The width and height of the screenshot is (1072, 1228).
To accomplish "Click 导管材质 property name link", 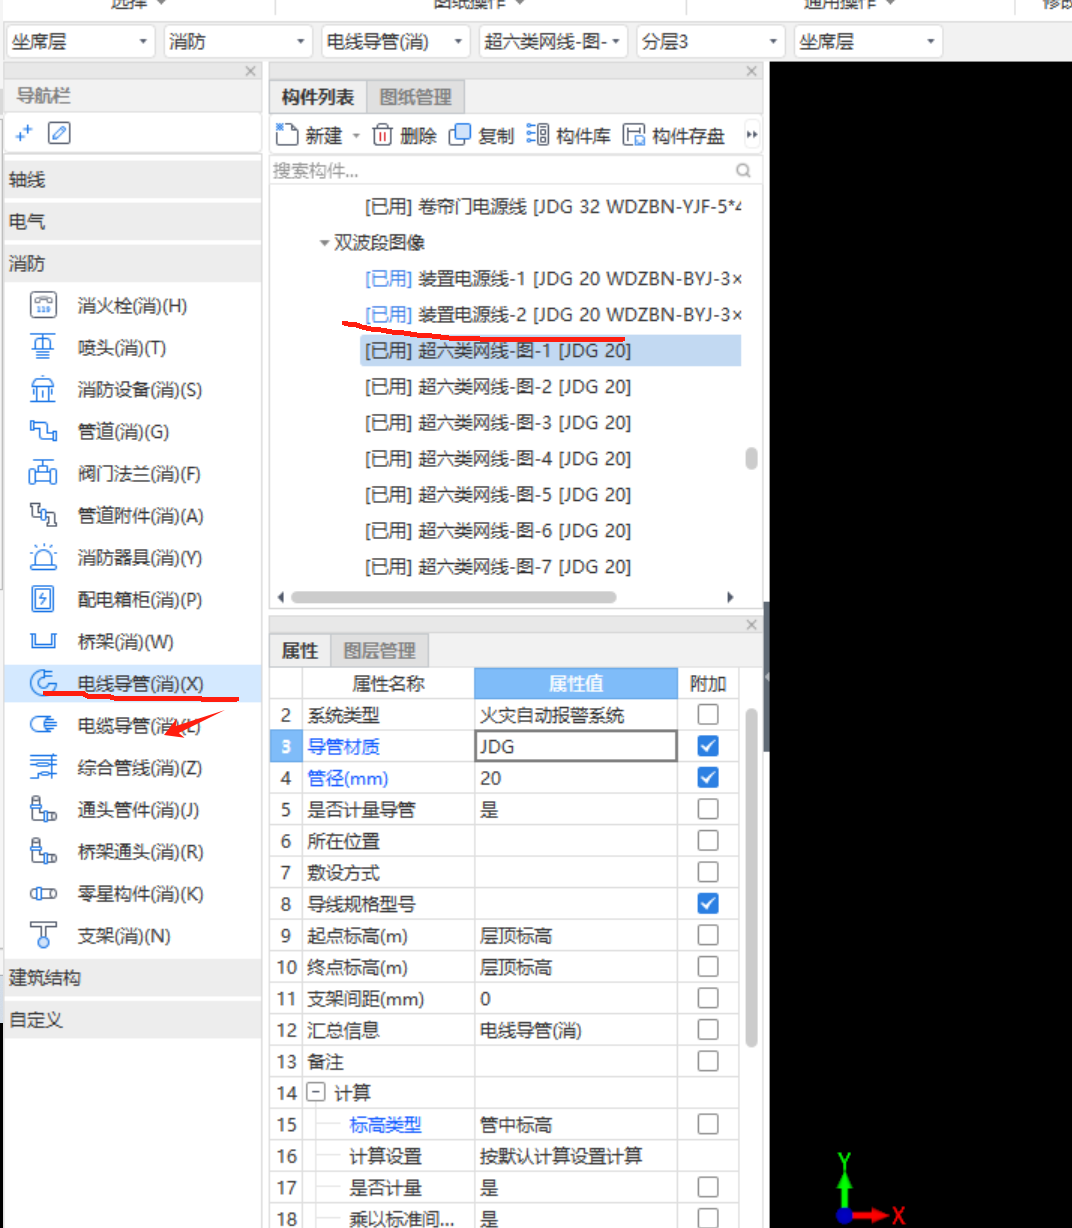I will coord(343,746).
